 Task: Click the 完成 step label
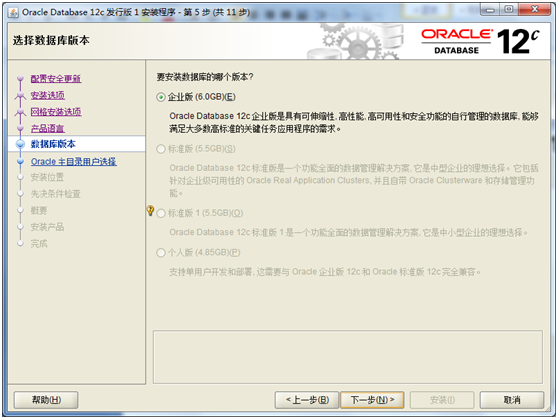pos(39,244)
